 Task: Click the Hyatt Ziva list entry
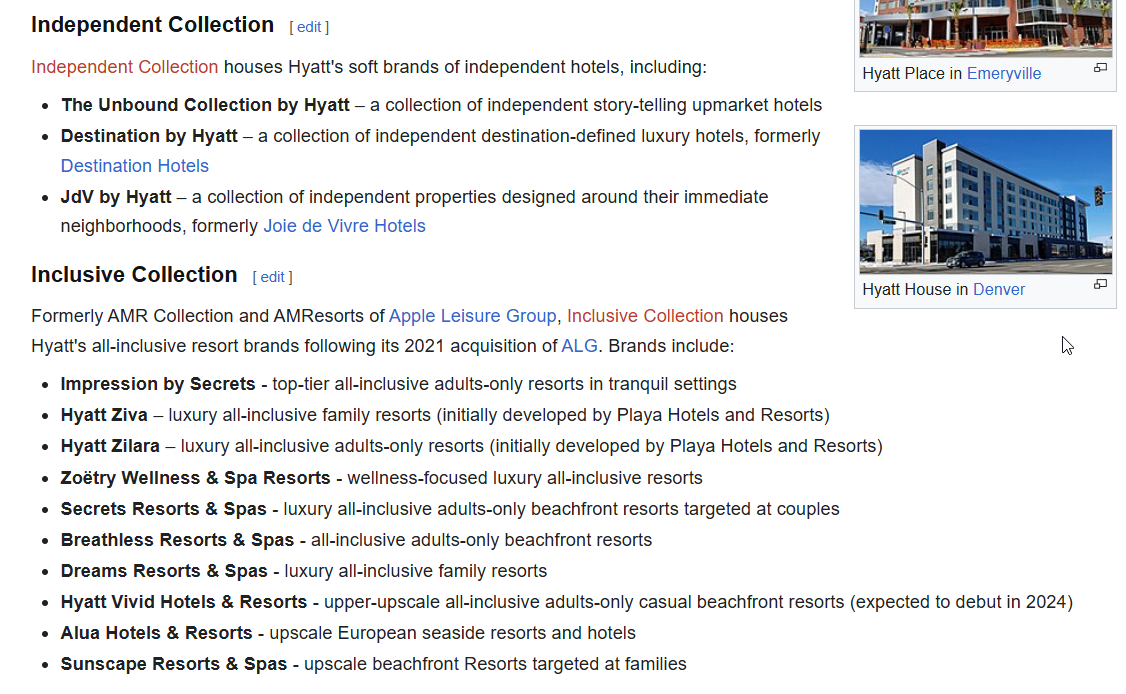445,415
